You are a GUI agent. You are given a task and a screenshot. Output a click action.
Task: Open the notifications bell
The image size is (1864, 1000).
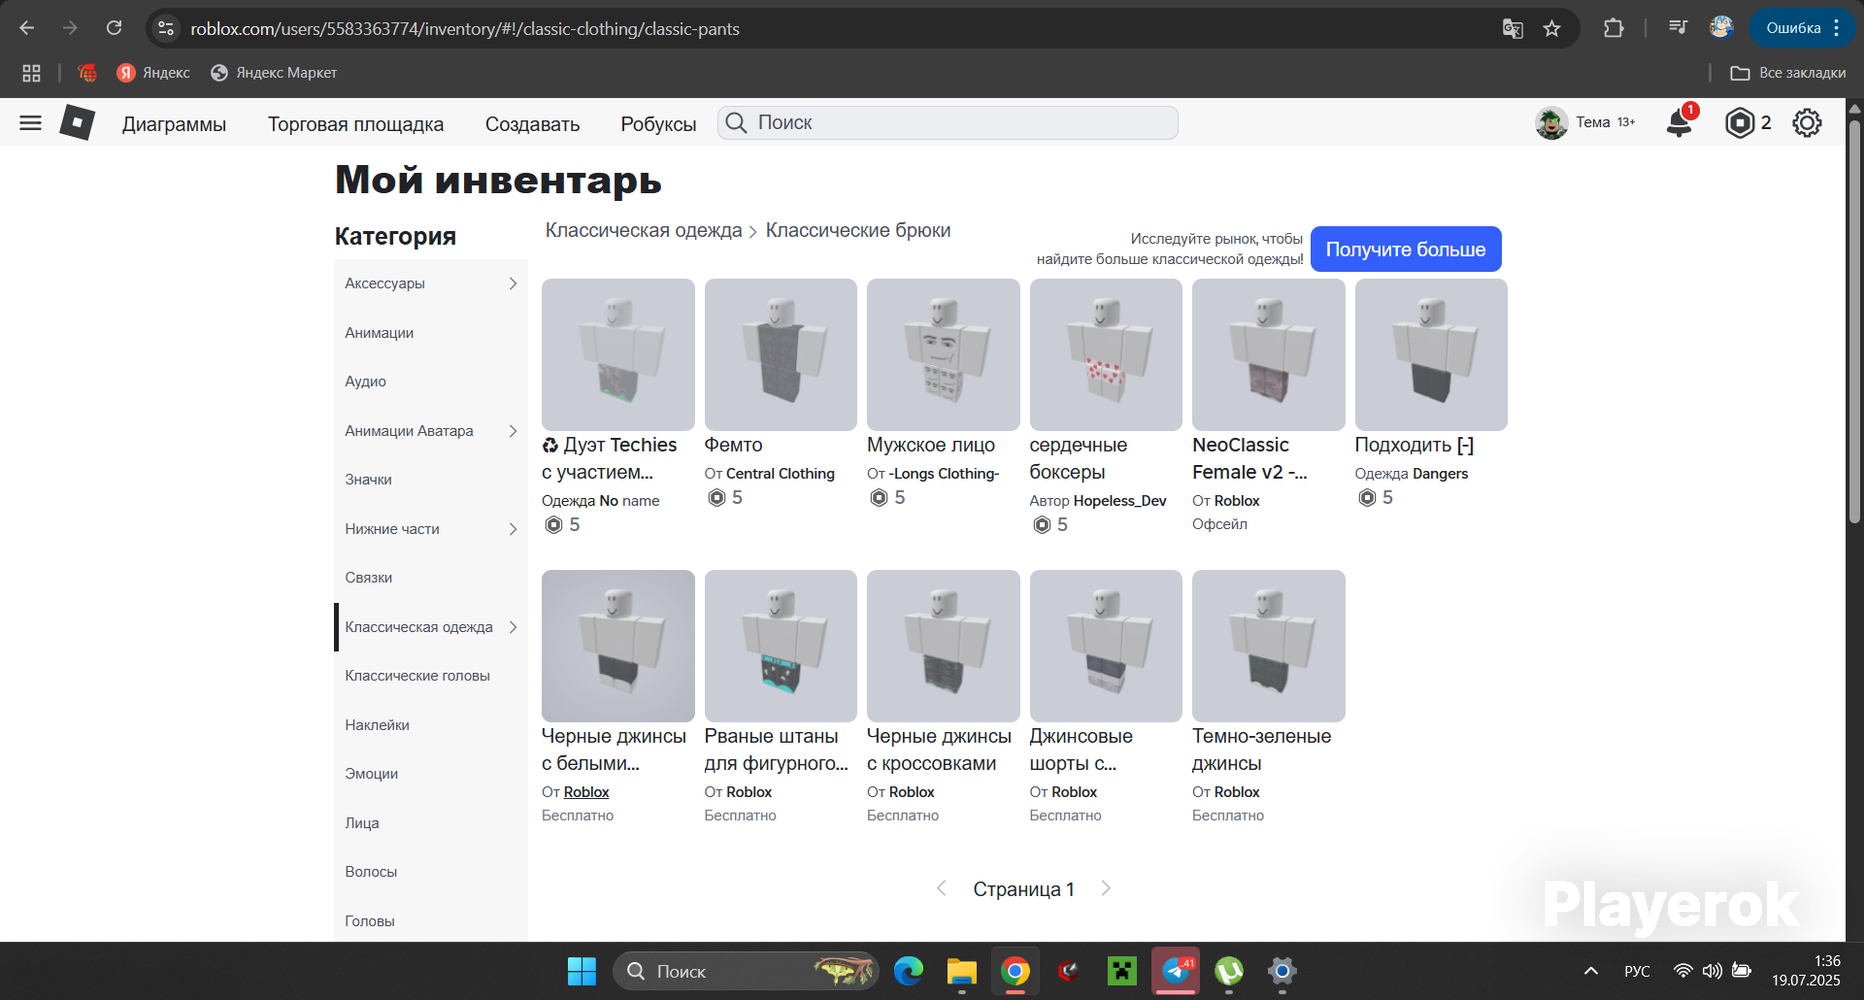[1679, 122]
